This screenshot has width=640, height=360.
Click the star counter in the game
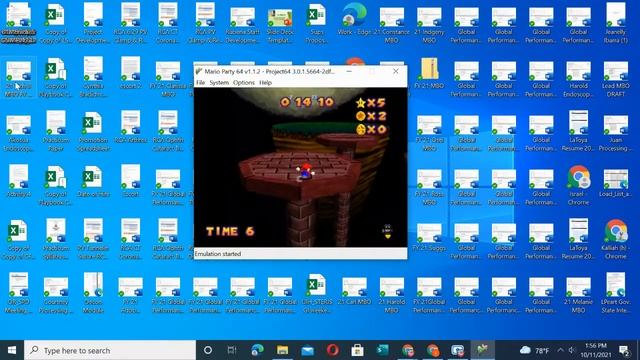coord(371,102)
